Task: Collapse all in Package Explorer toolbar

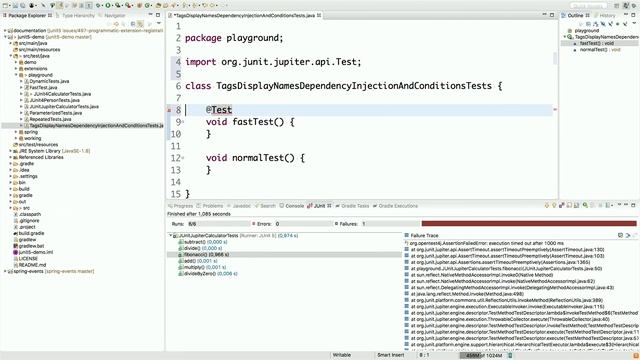Action: pos(133,24)
